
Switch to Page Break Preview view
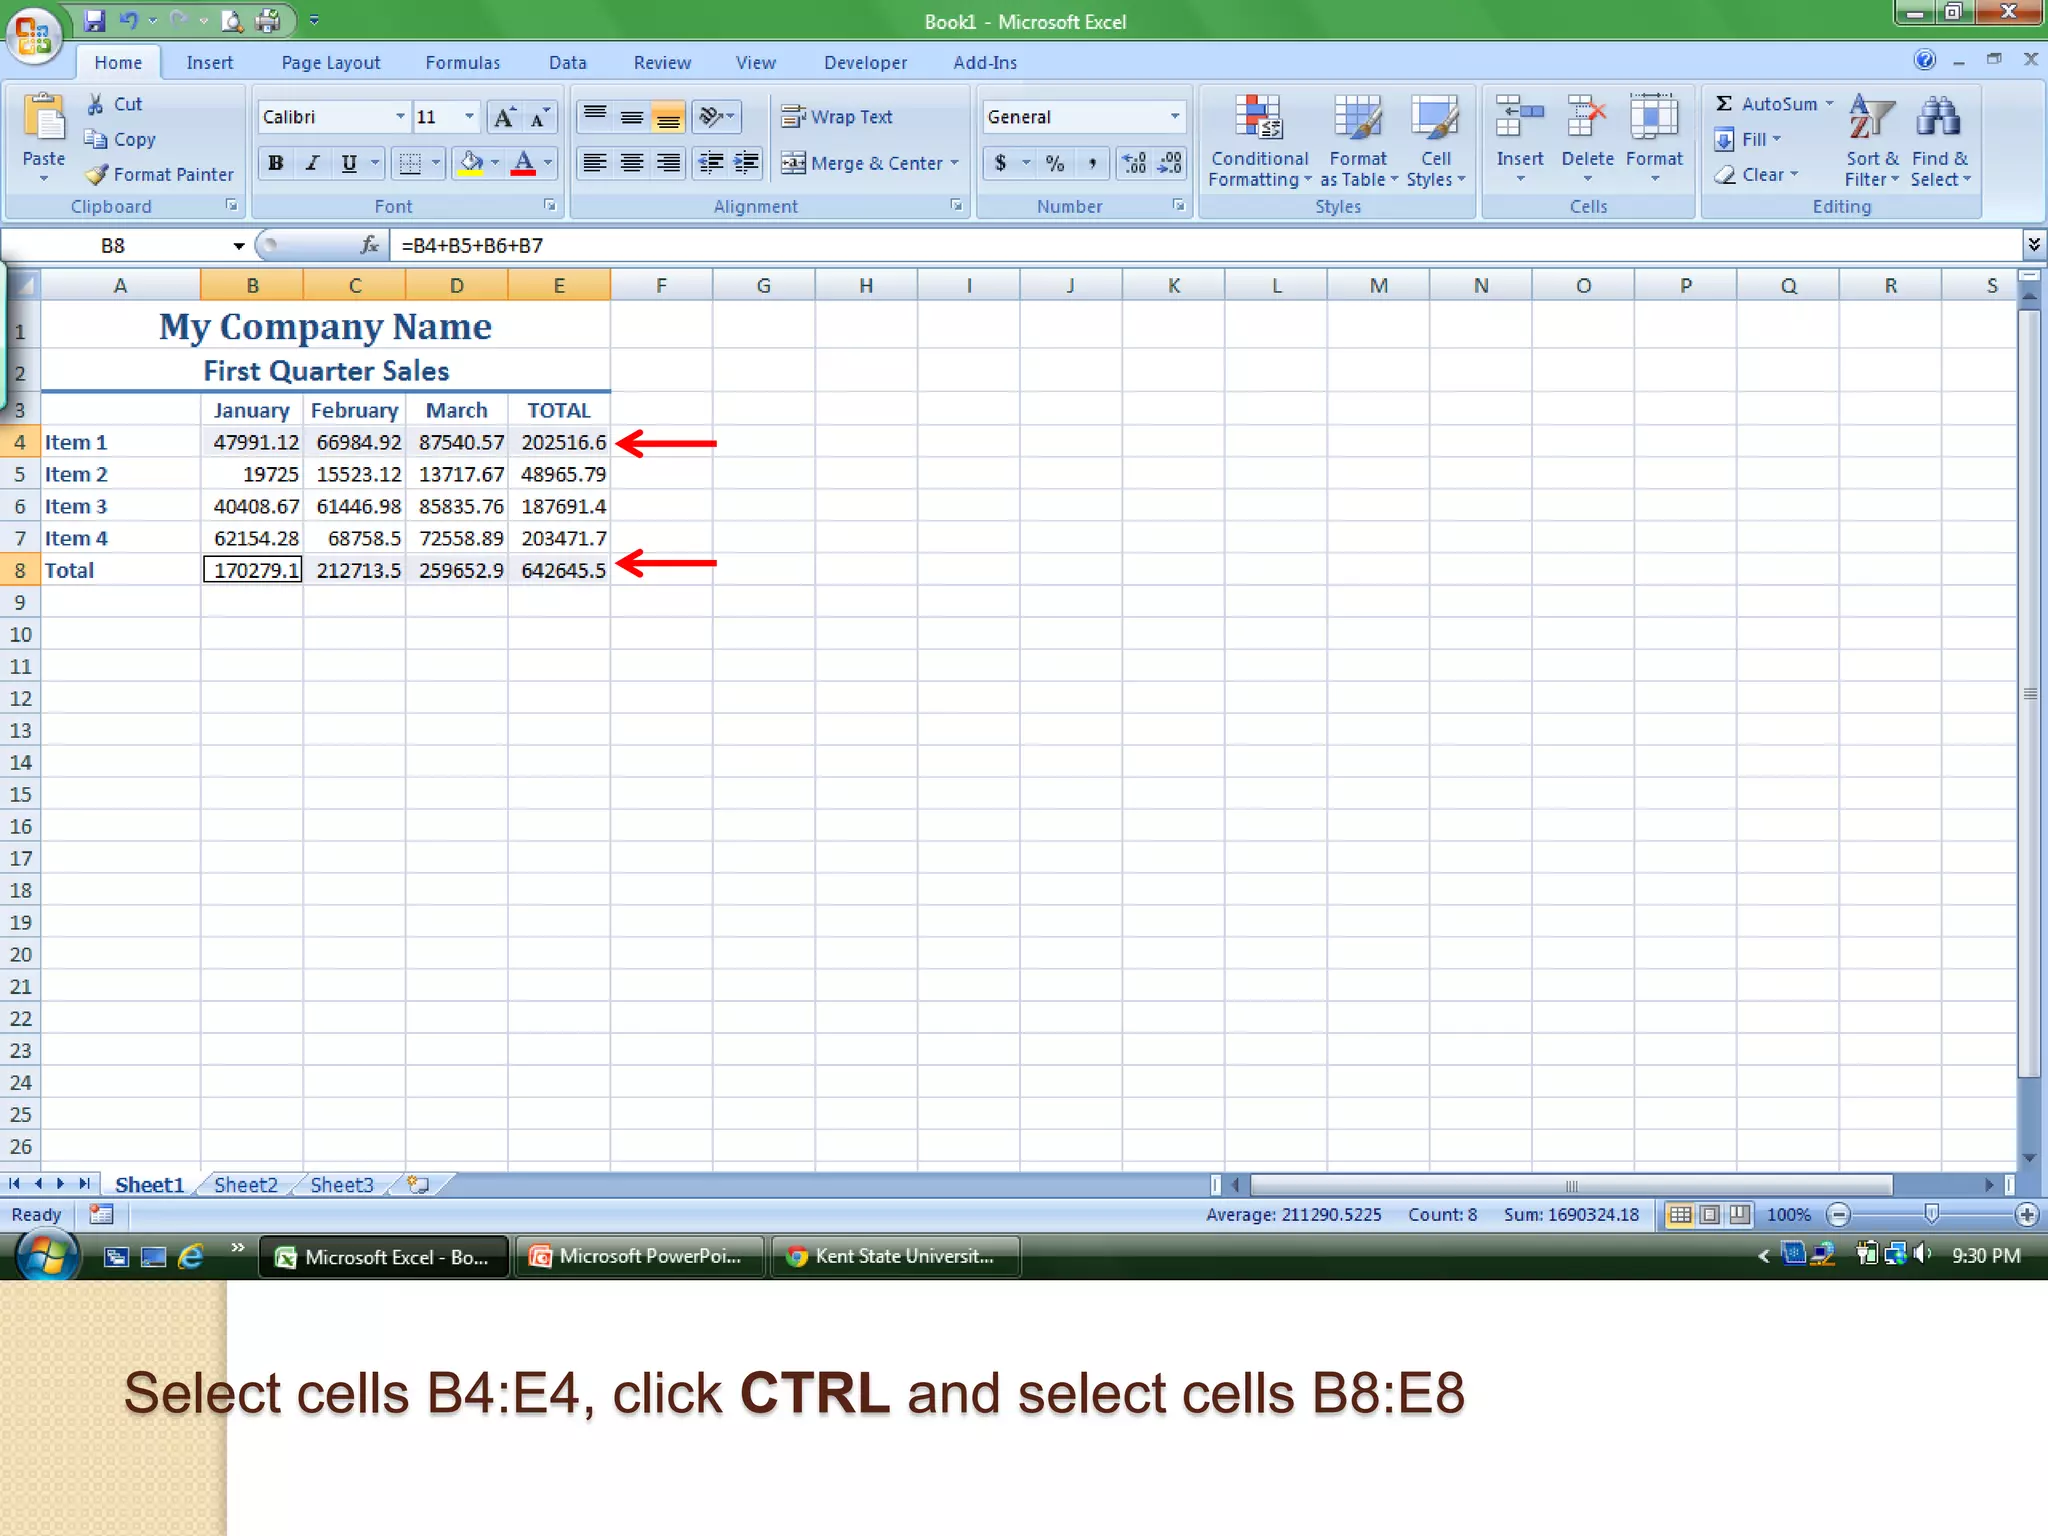tap(1740, 1214)
